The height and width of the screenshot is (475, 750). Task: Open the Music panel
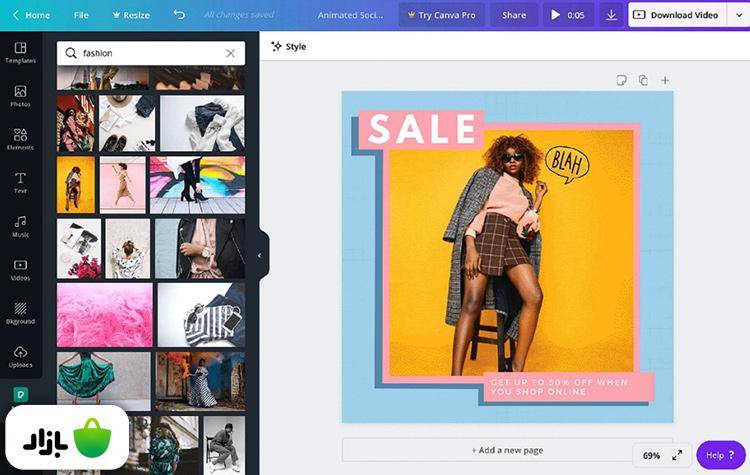click(20, 226)
